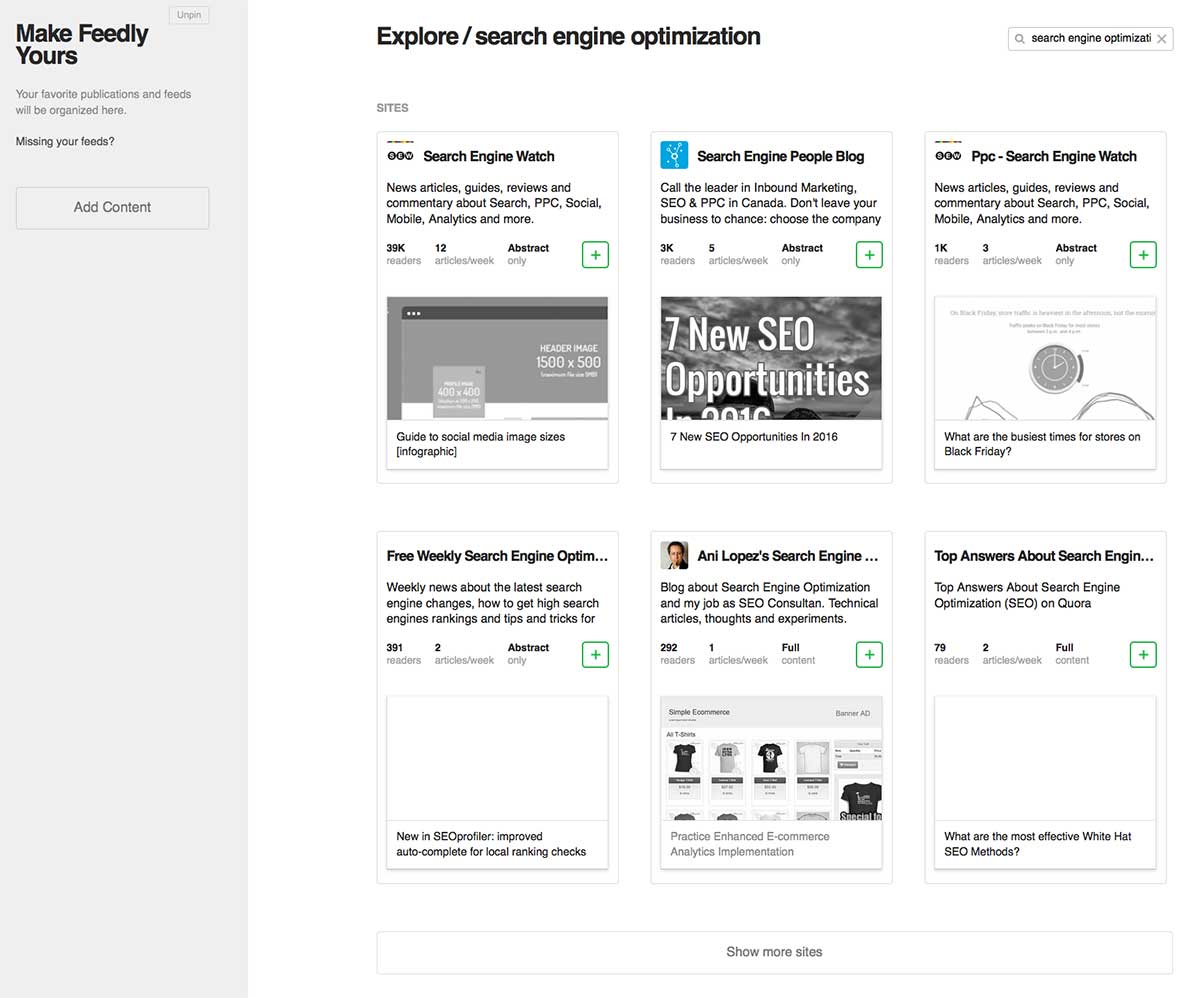The height and width of the screenshot is (998, 1200).
Task: Click Search Engine Watch description text
Action: 494,203
